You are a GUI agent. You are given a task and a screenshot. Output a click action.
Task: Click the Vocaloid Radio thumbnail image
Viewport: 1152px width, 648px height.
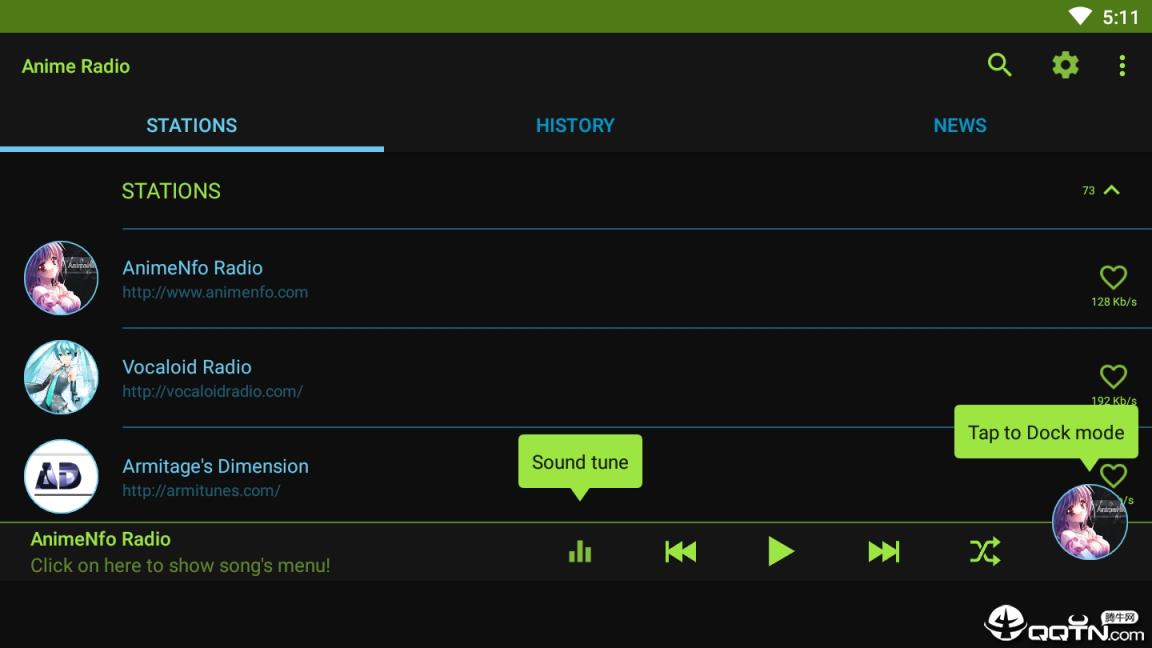click(61, 377)
